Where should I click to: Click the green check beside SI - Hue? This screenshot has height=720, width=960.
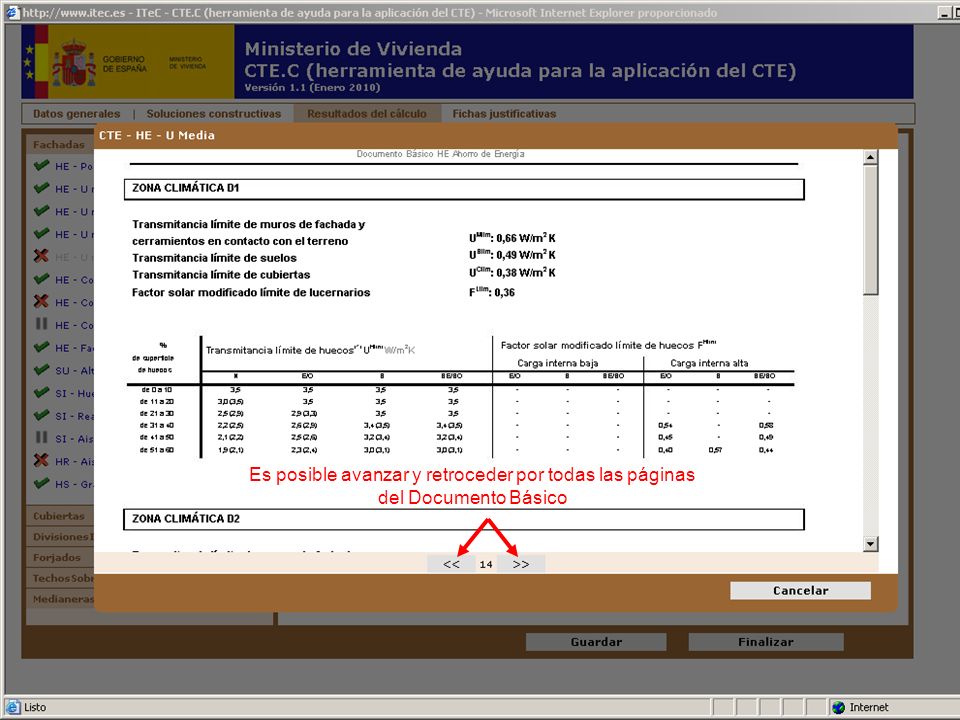click(41, 392)
